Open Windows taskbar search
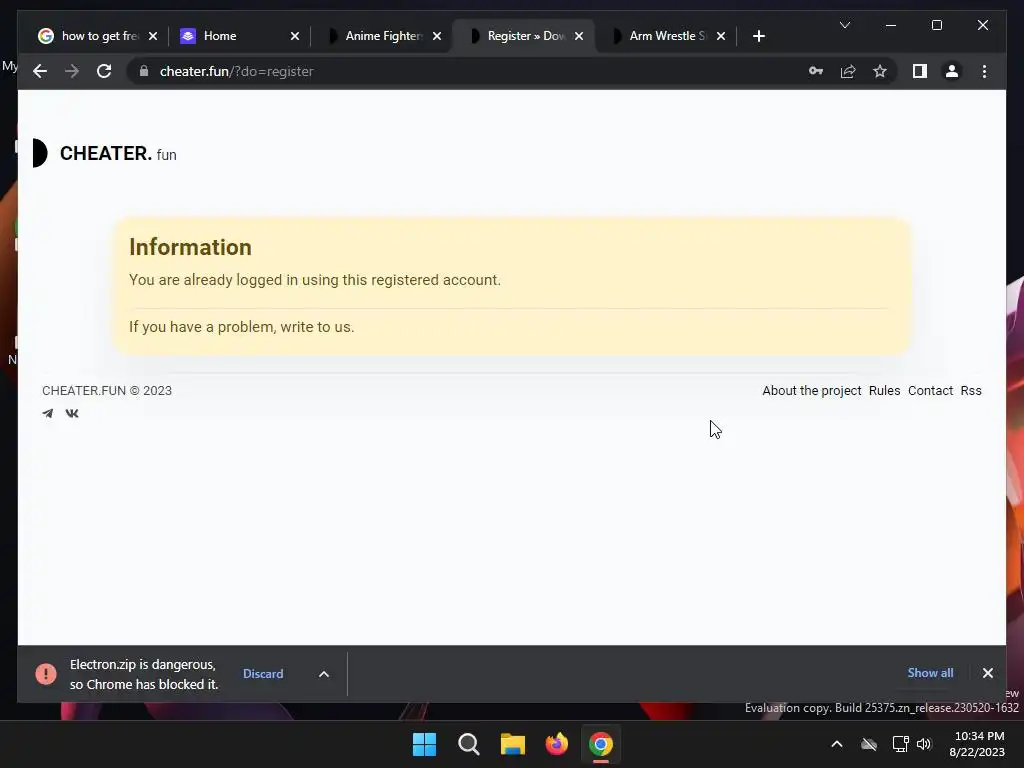1024x768 pixels. (x=469, y=744)
